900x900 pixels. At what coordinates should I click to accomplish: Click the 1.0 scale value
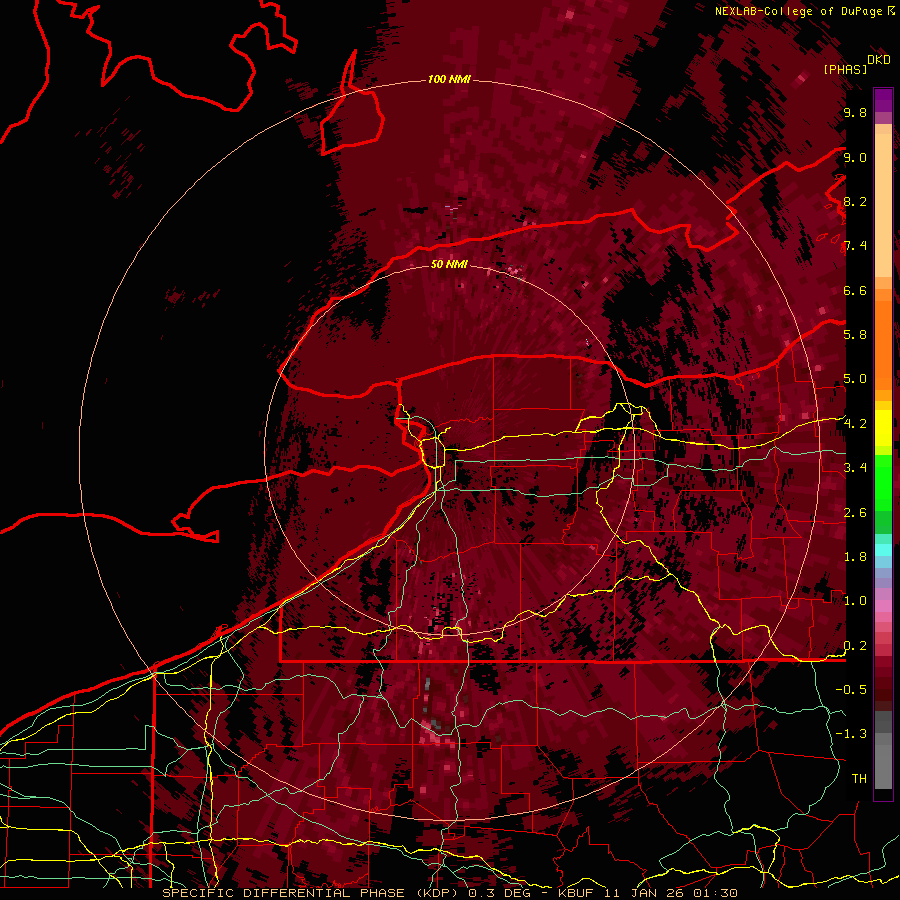(855, 601)
